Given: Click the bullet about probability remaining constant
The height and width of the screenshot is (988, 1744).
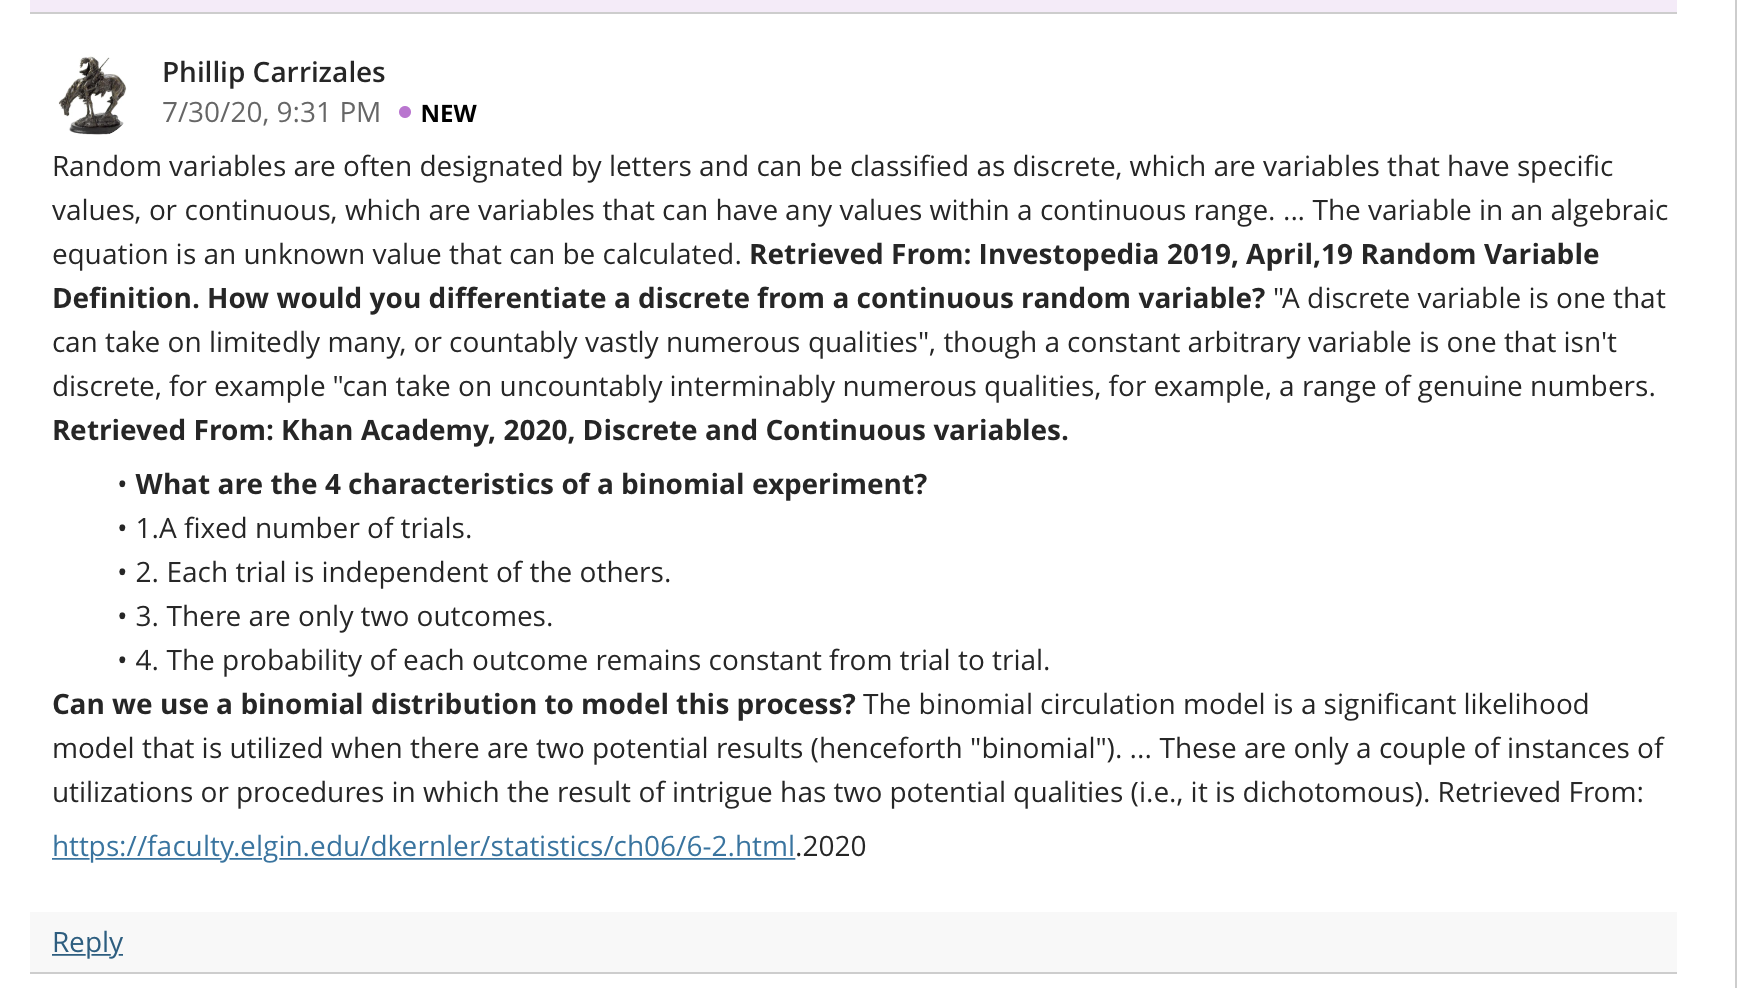Looking at the screenshot, I should click(x=592, y=660).
